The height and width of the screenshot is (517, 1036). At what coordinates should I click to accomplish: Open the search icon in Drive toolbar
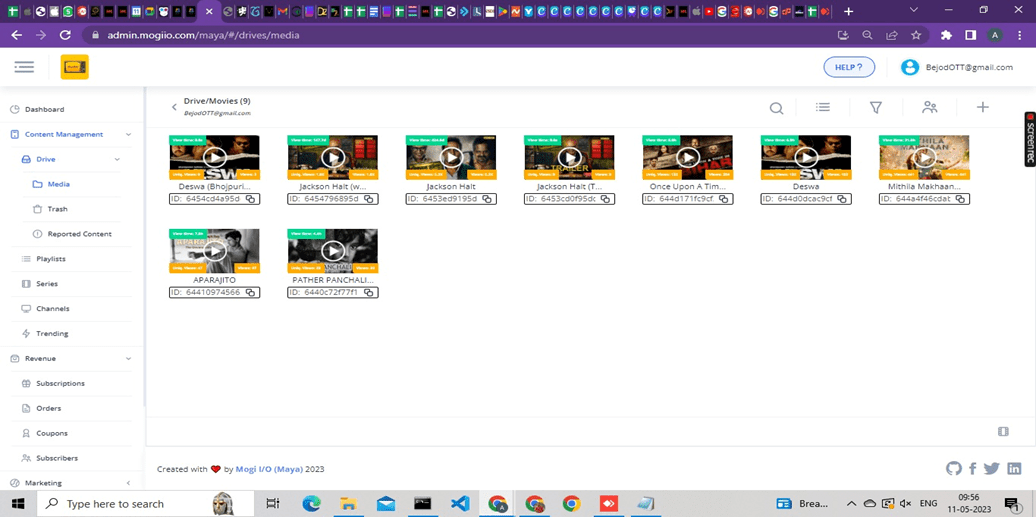click(x=776, y=108)
